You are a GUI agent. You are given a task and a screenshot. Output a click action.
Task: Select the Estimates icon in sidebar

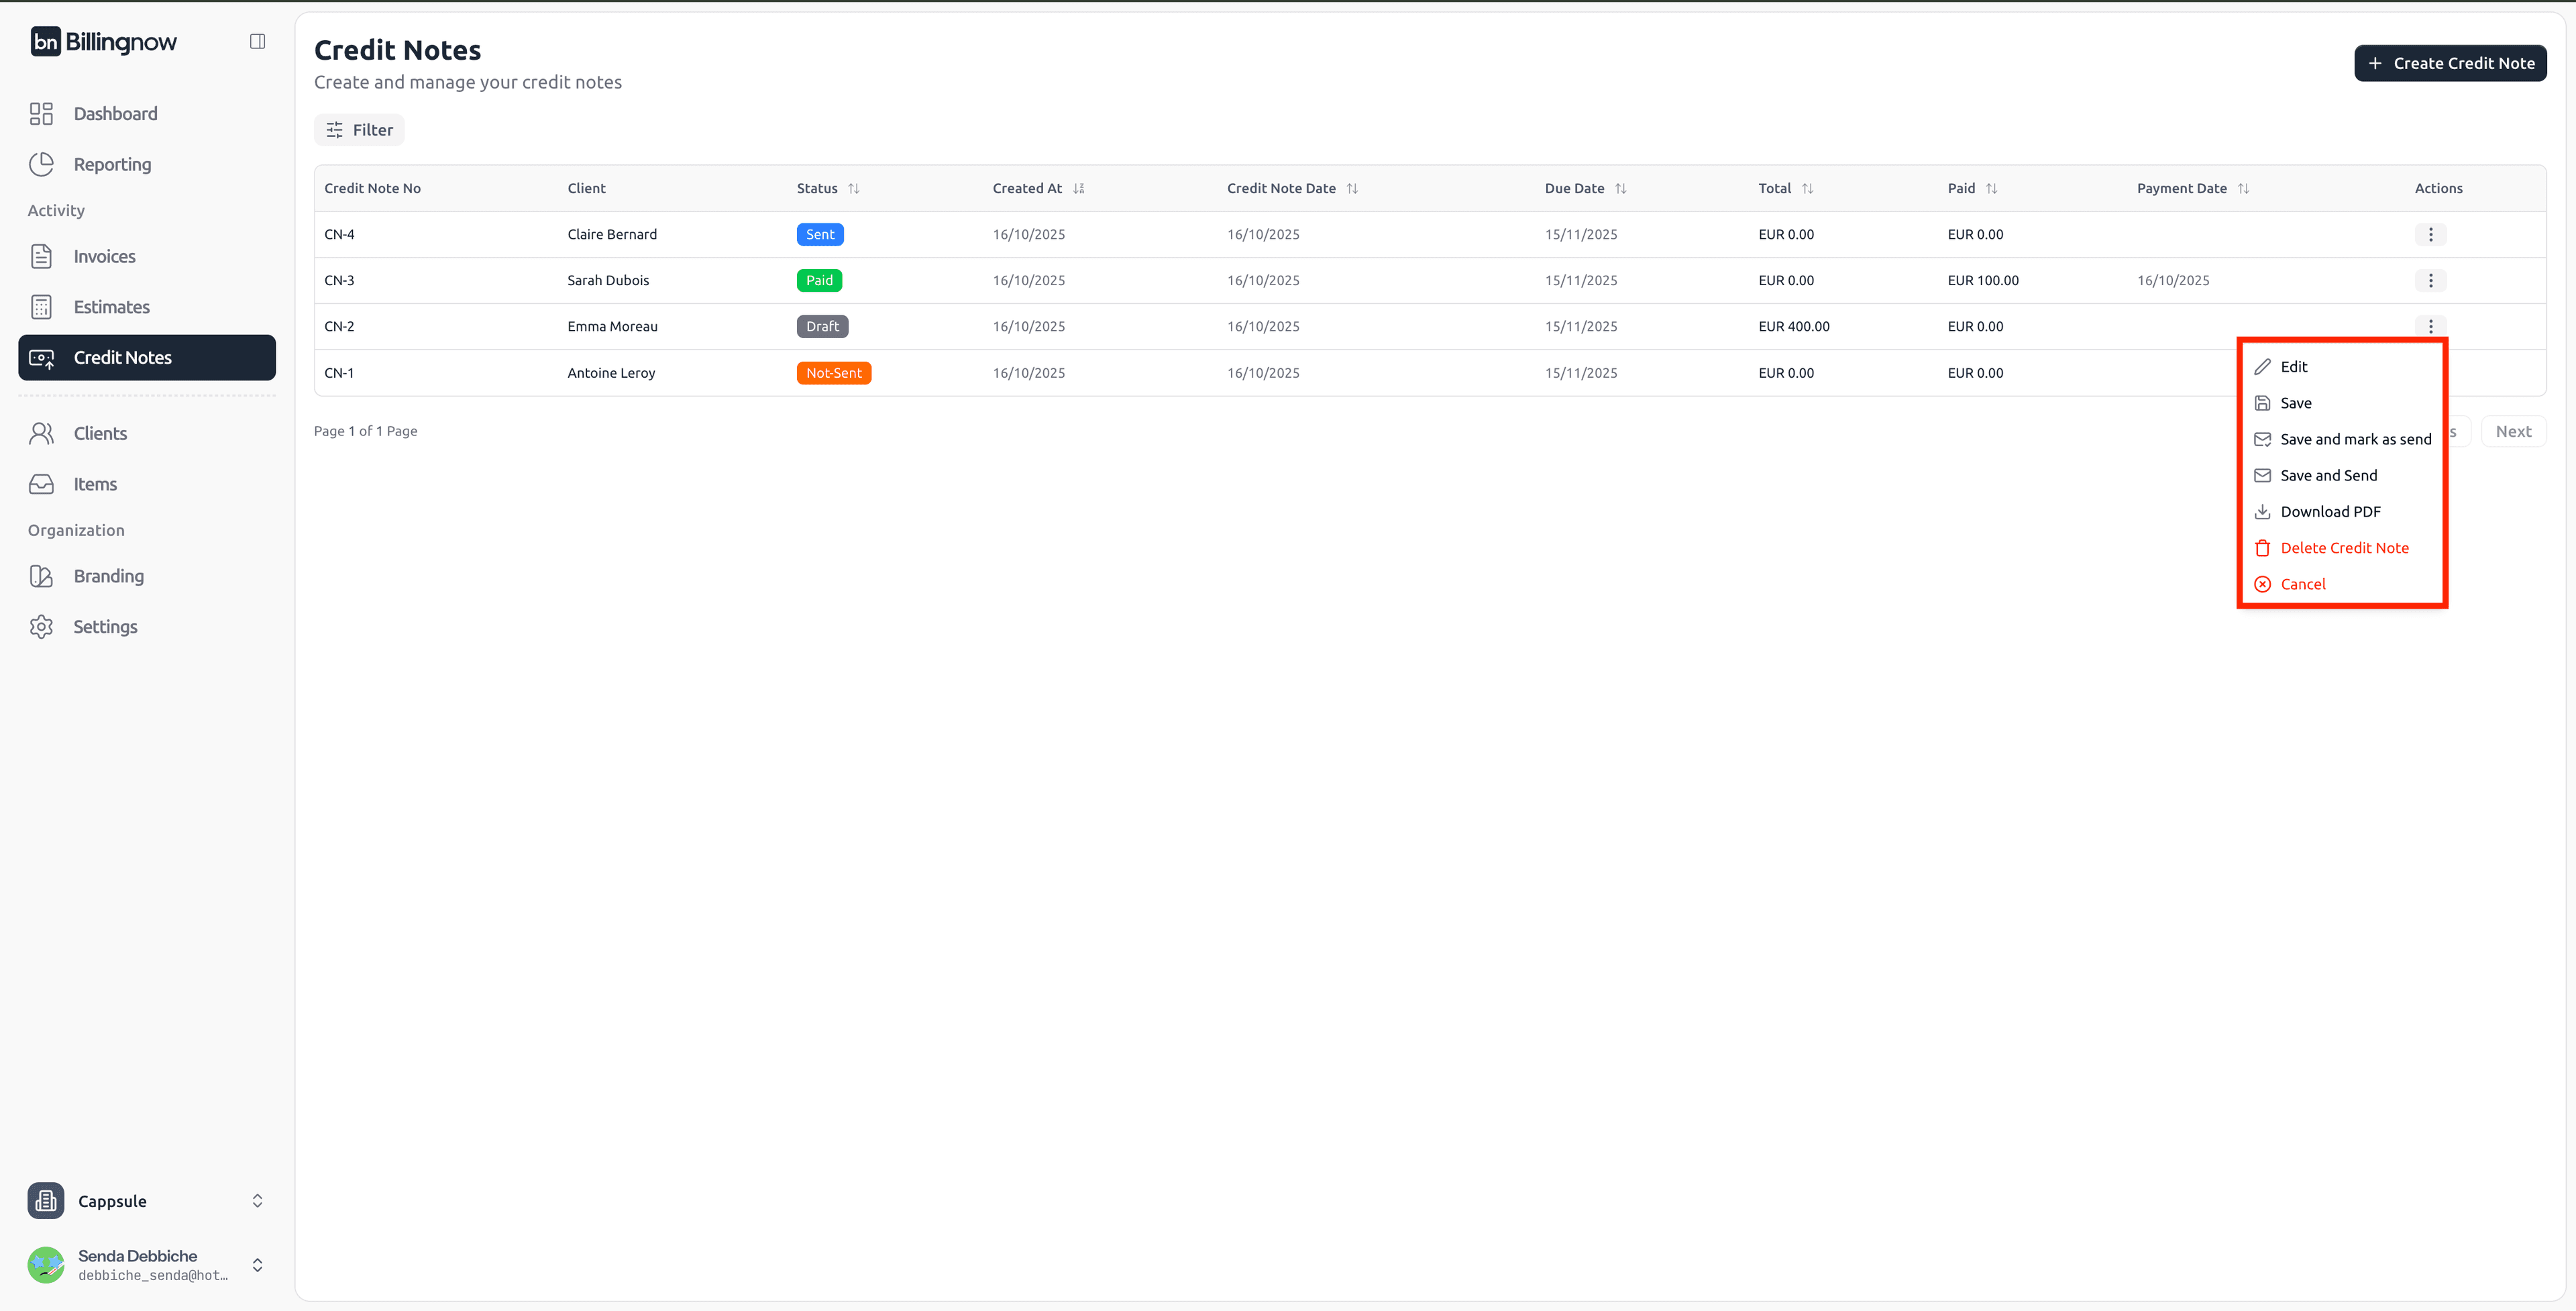pyautogui.click(x=41, y=307)
